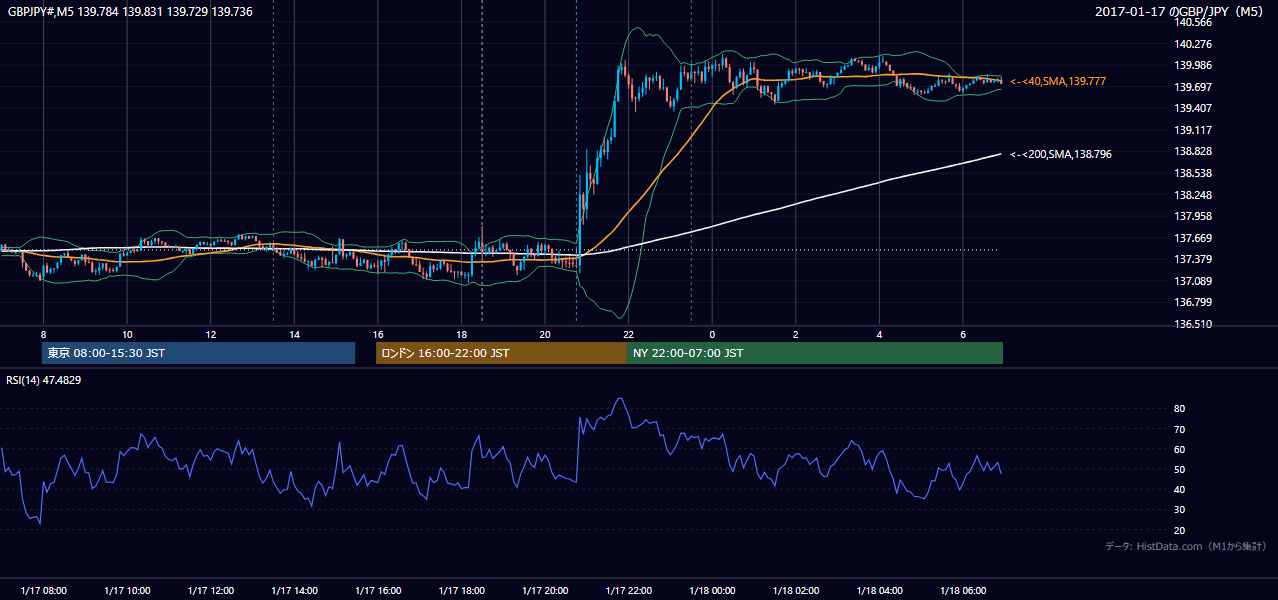Screen dimensions: 1278x600
Task: Click hour tick 10 under the price chart
Action: click(127, 333)
